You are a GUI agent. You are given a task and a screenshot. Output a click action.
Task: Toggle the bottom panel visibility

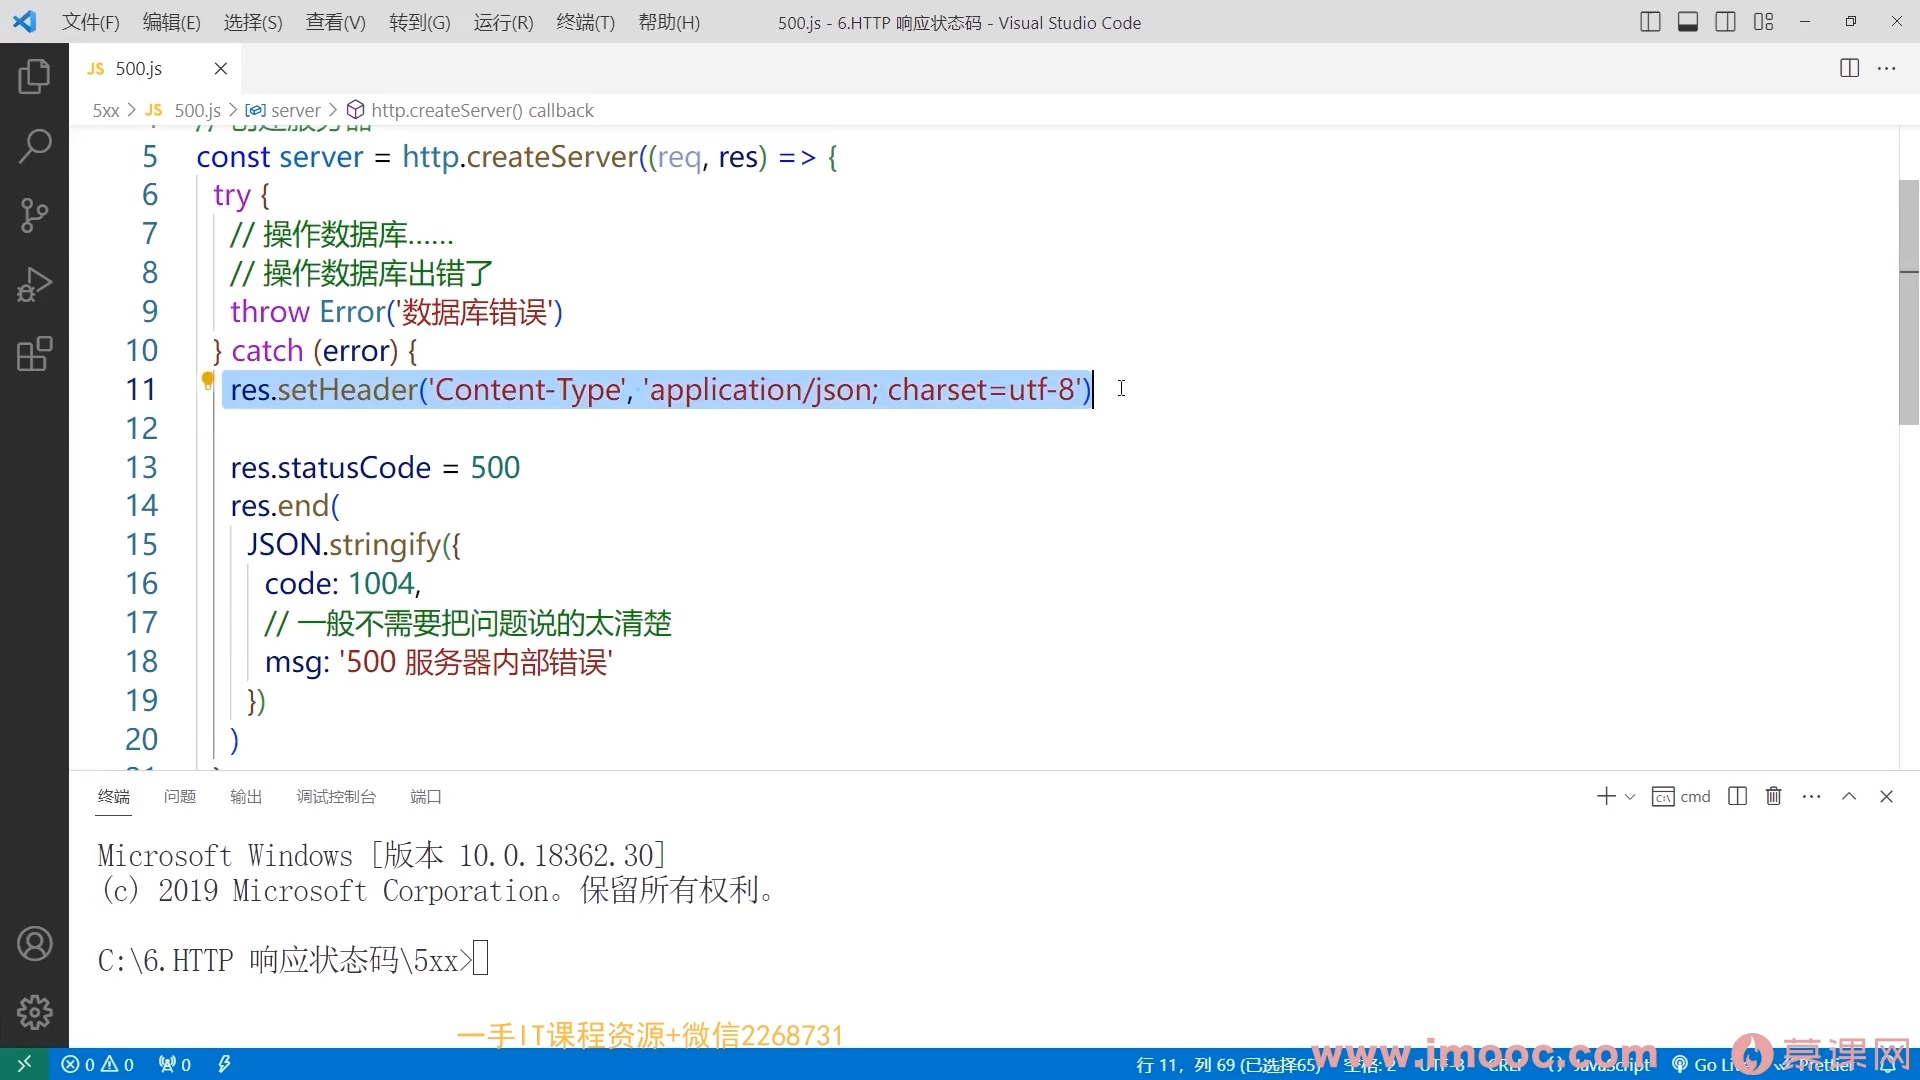coord(1688,22)
